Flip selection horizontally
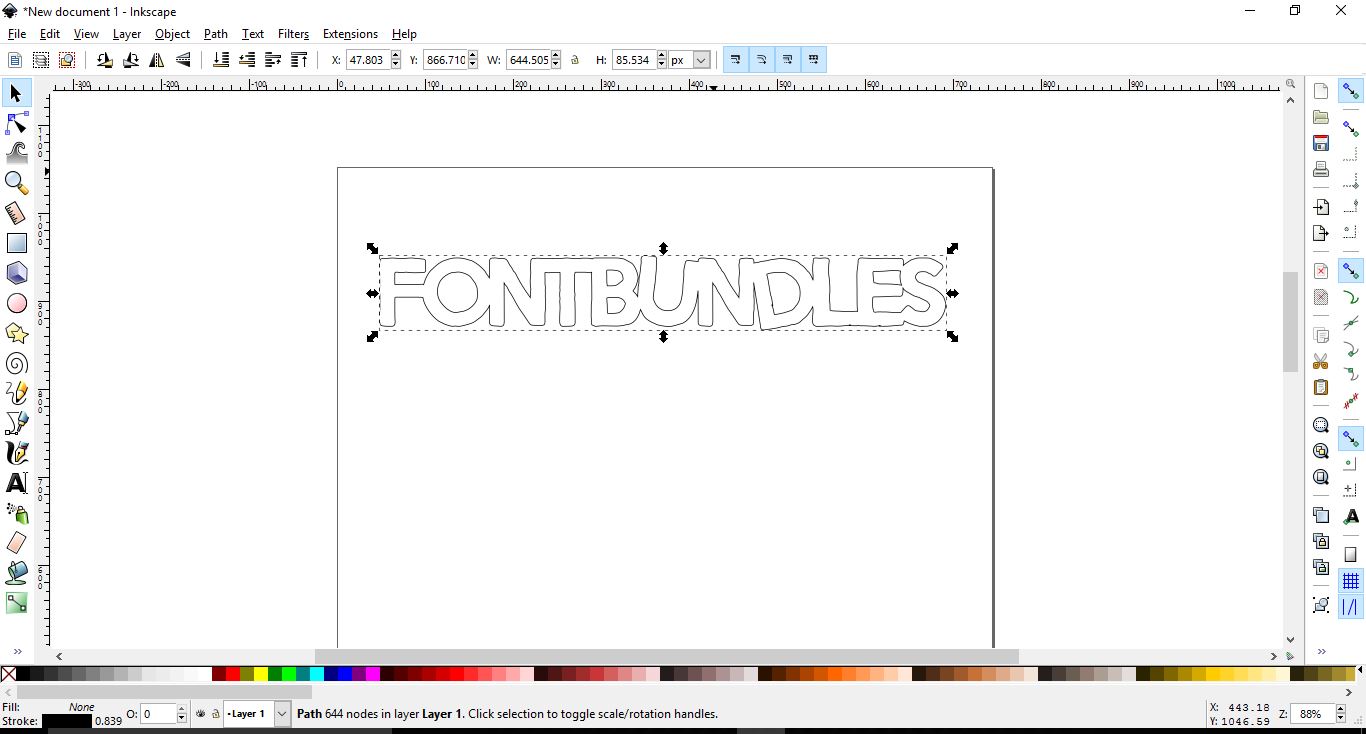Screen dimensions: 1366x734 click(x=157, y=60)
